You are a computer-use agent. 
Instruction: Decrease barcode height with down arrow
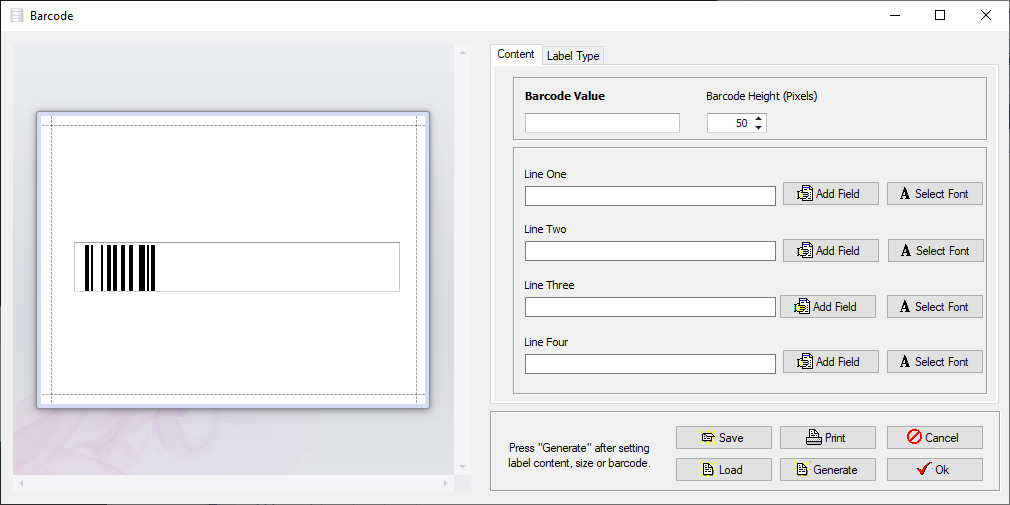pyautogui.click(x=759, y=128)
